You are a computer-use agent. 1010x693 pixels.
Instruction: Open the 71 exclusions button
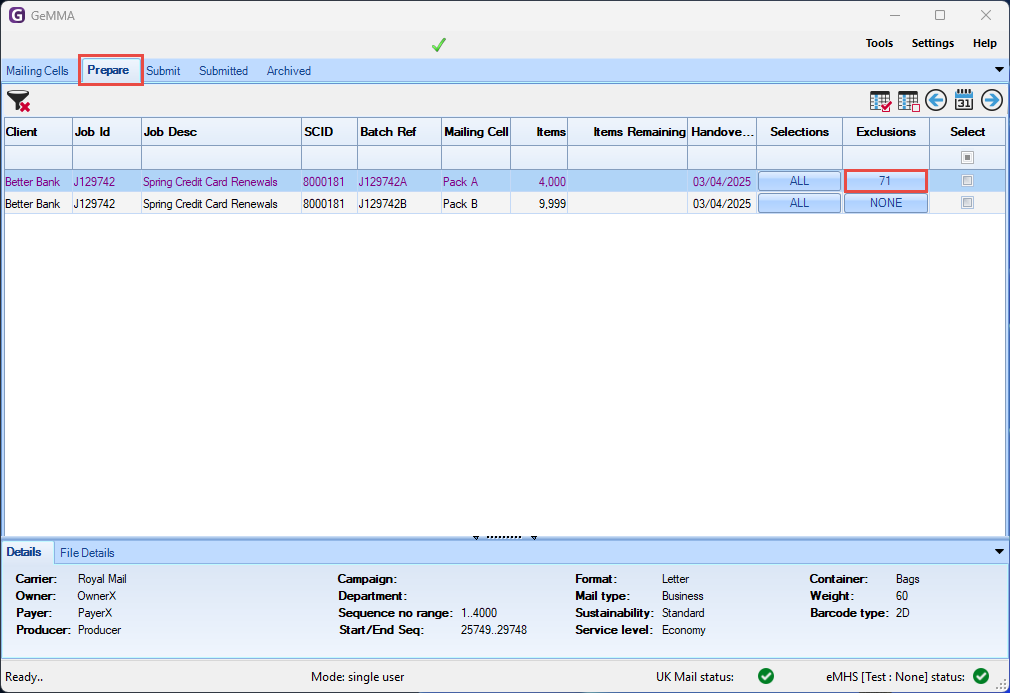click(x=886, y=181)
